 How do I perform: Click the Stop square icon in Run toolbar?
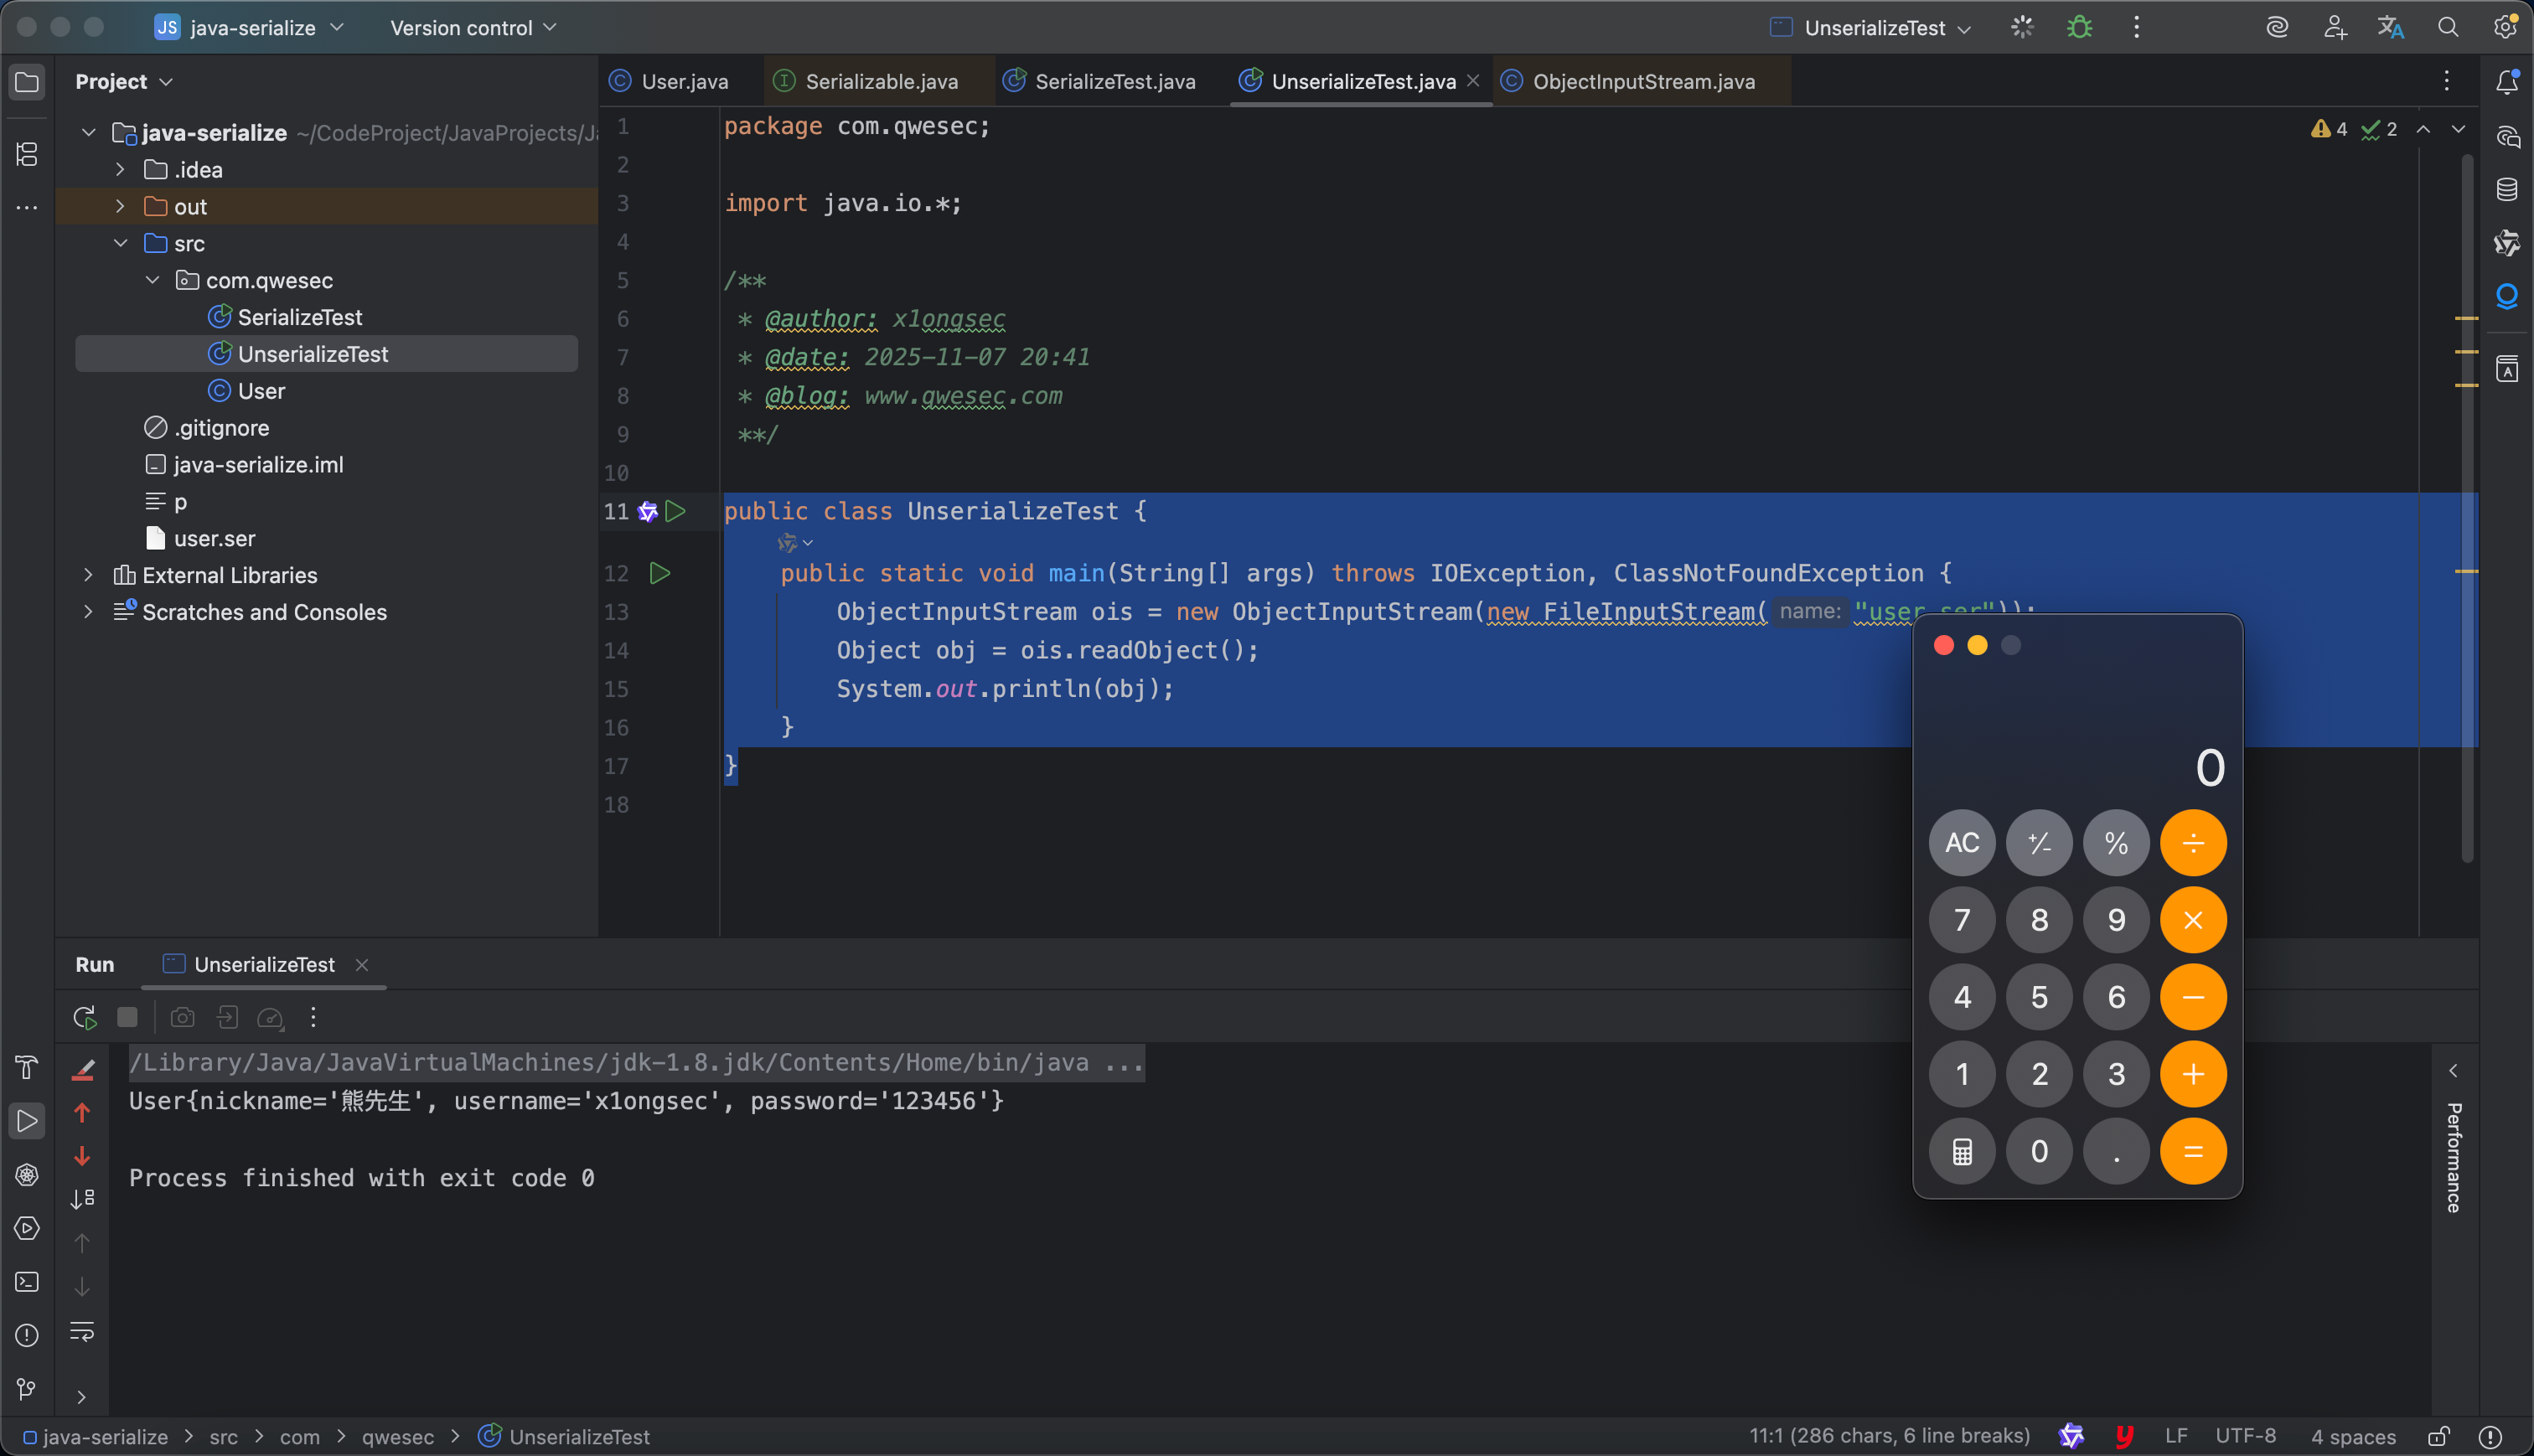click(127, 1018)
